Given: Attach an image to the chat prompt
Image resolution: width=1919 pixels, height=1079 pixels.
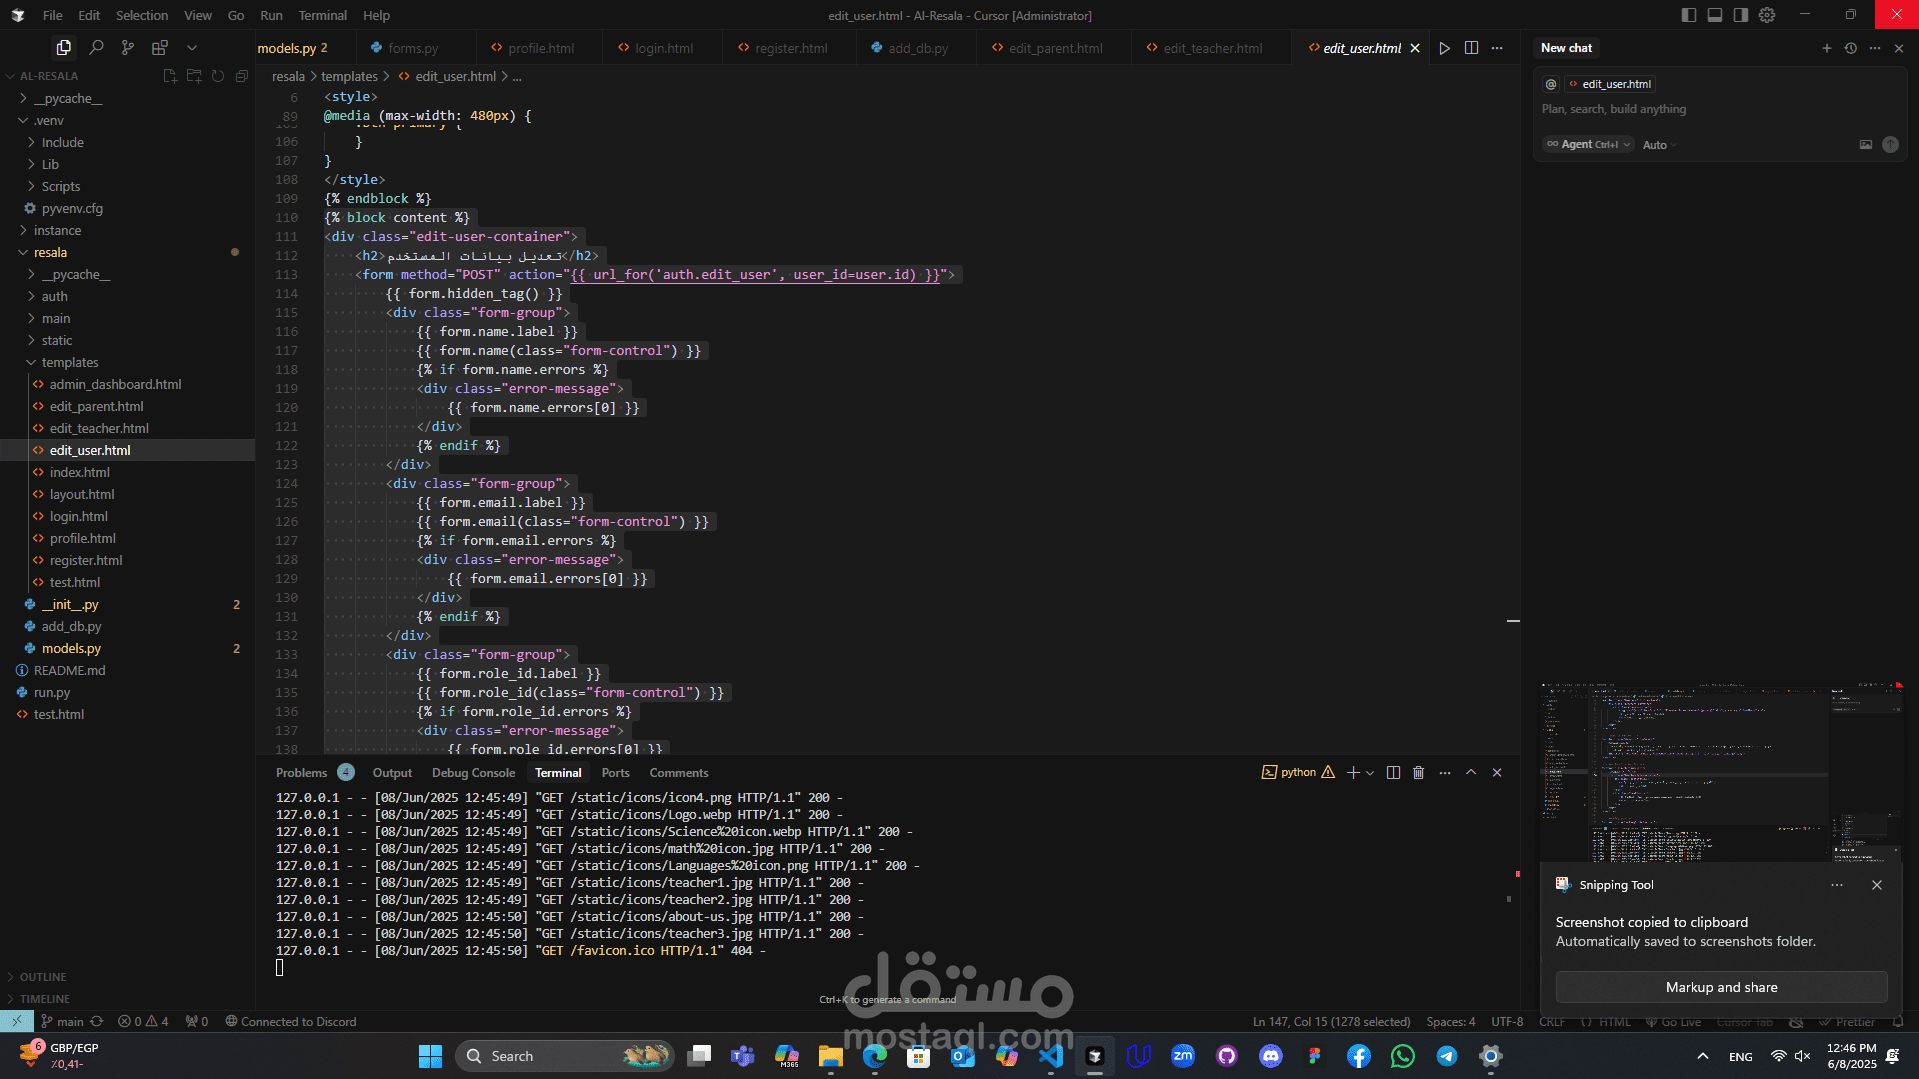Looking at the screenshot, I should coord(1866,145).
